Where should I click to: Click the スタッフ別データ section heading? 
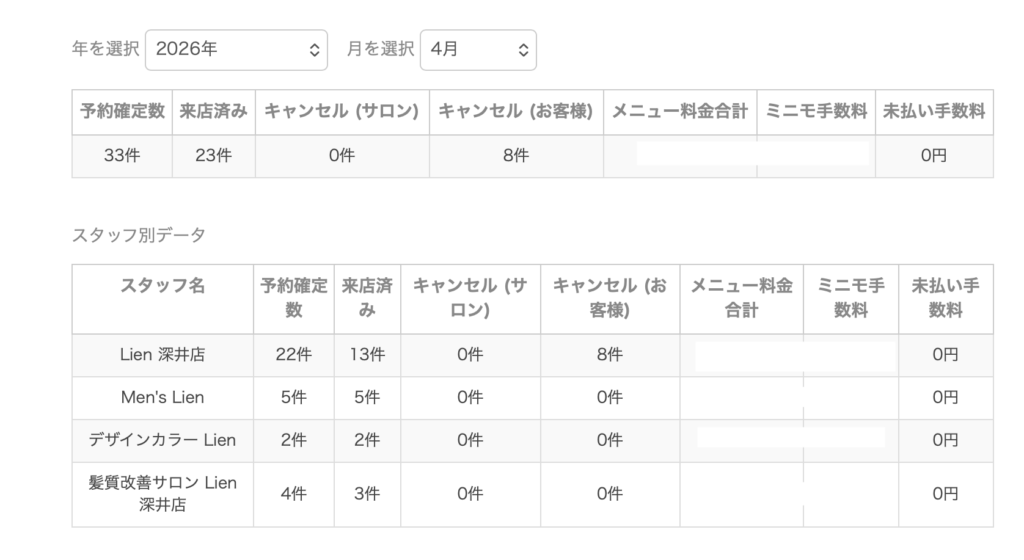138,235
